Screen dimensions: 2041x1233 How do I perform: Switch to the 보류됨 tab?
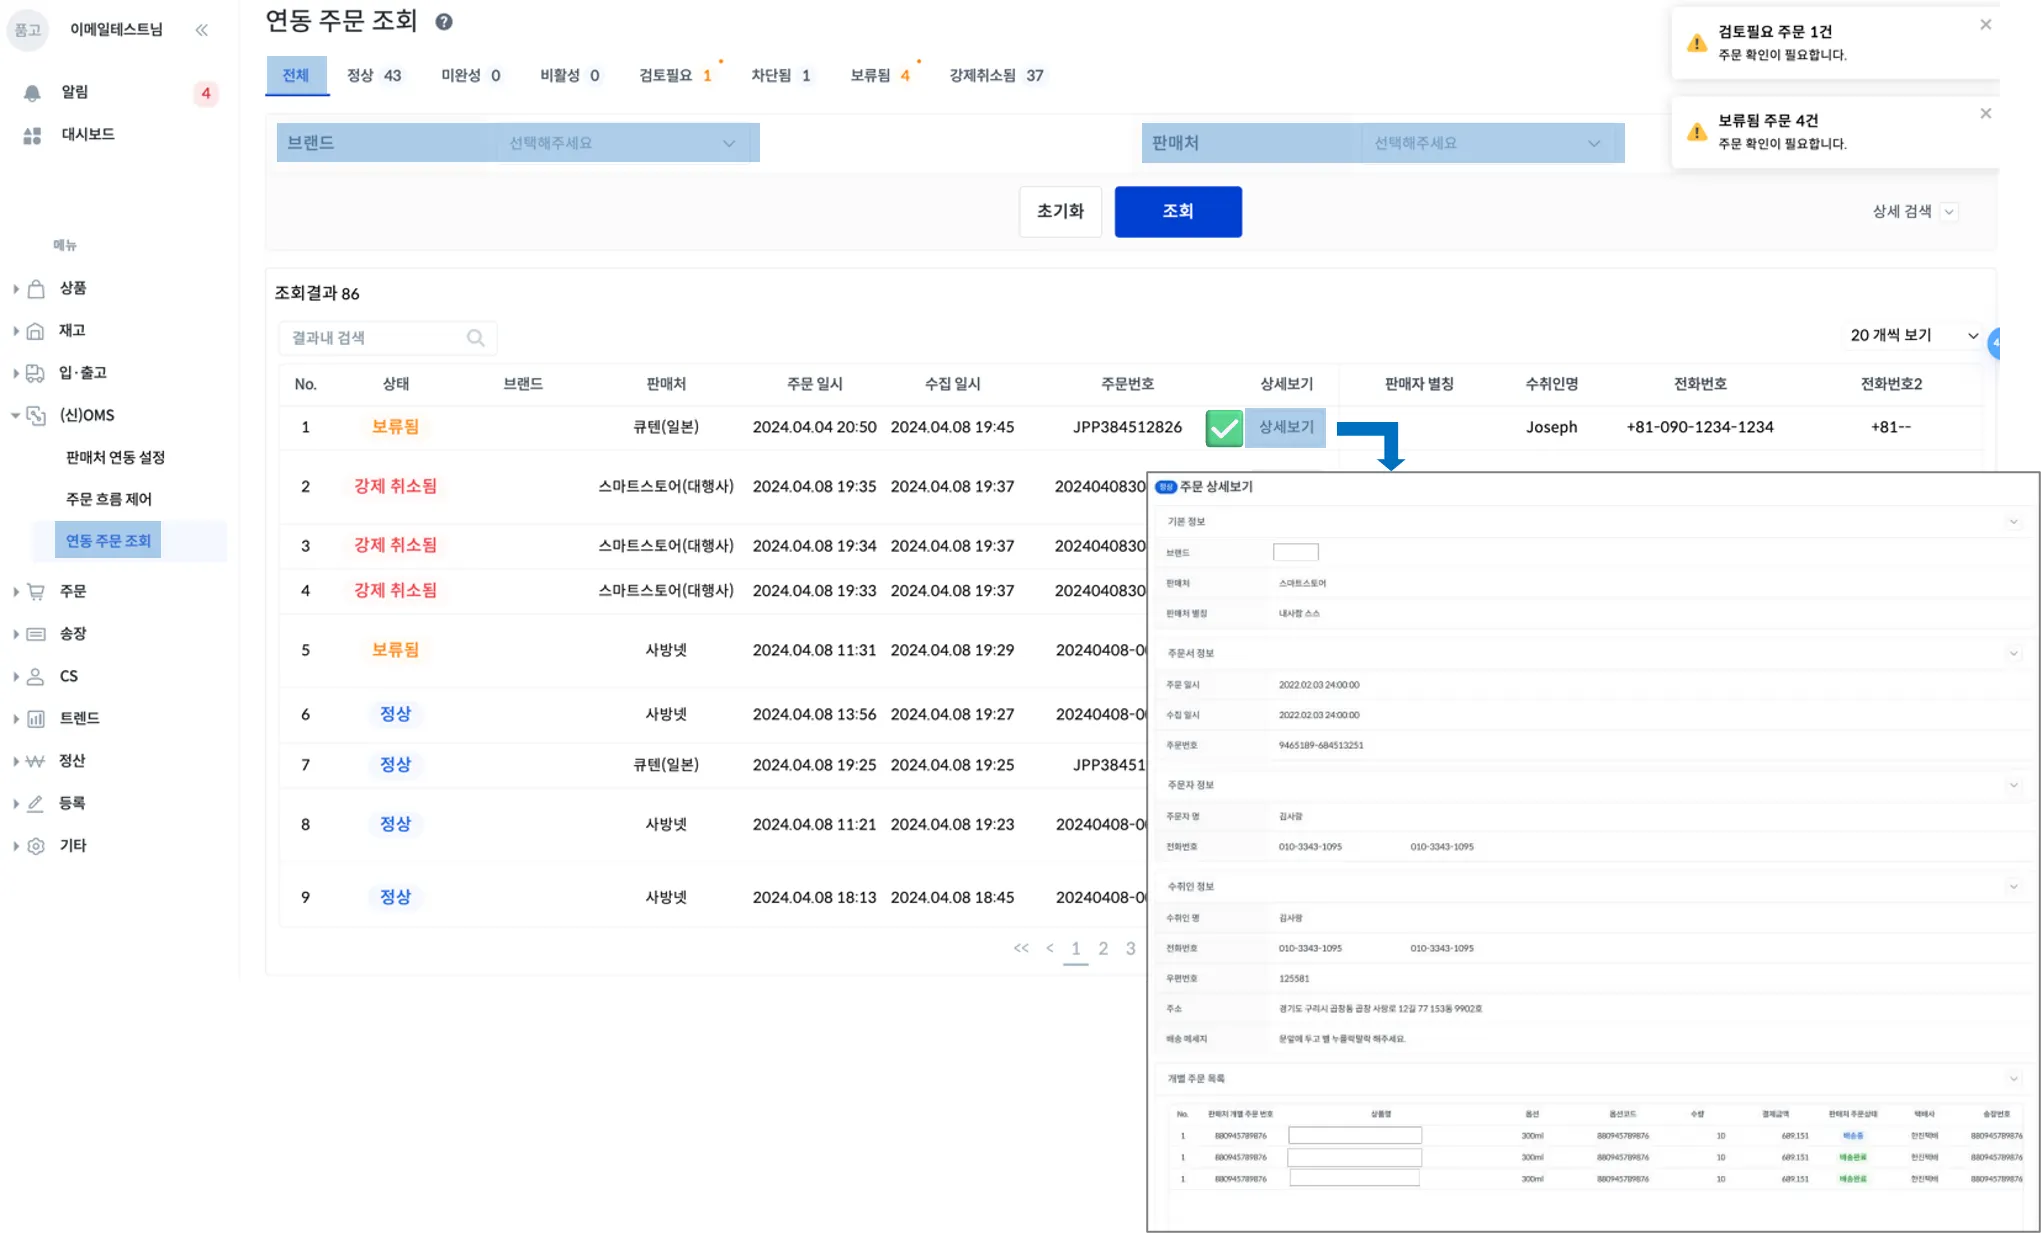(880, 76)
